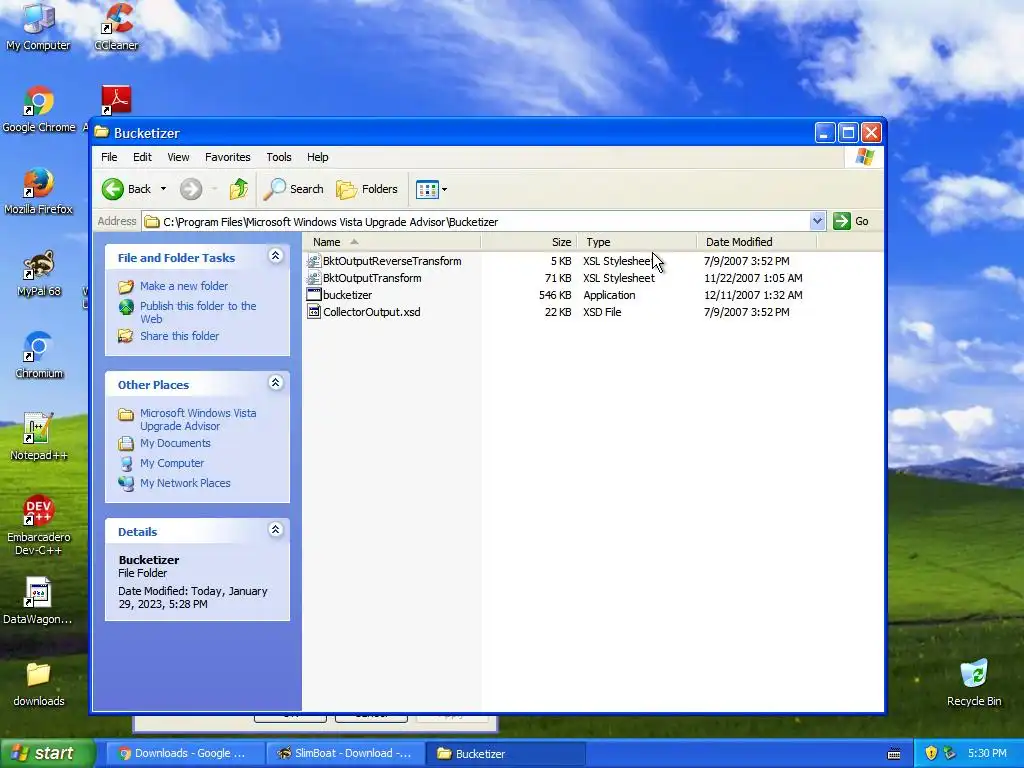Viewport: 1024px width, 768px height.
Task: Collapse the Details panel
Action: [x=276, y=530]
